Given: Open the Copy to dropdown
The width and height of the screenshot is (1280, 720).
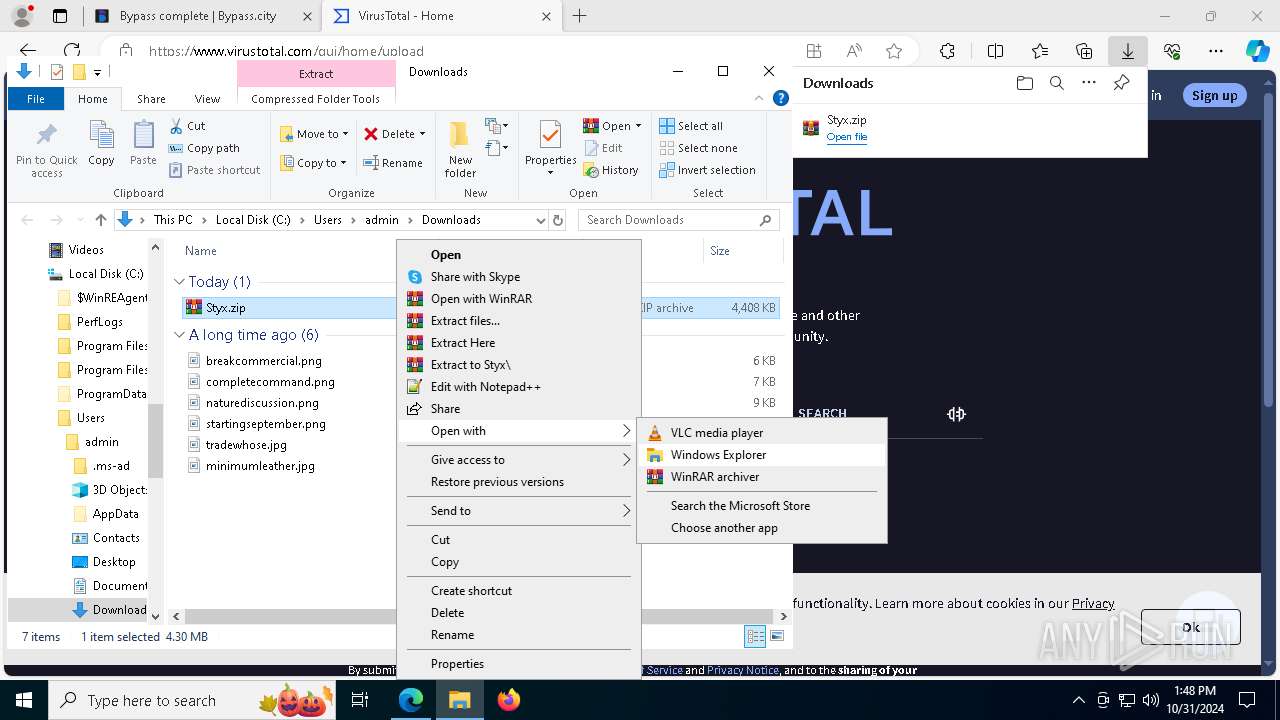Looking at the screenshot, I should tap(313, 163).
